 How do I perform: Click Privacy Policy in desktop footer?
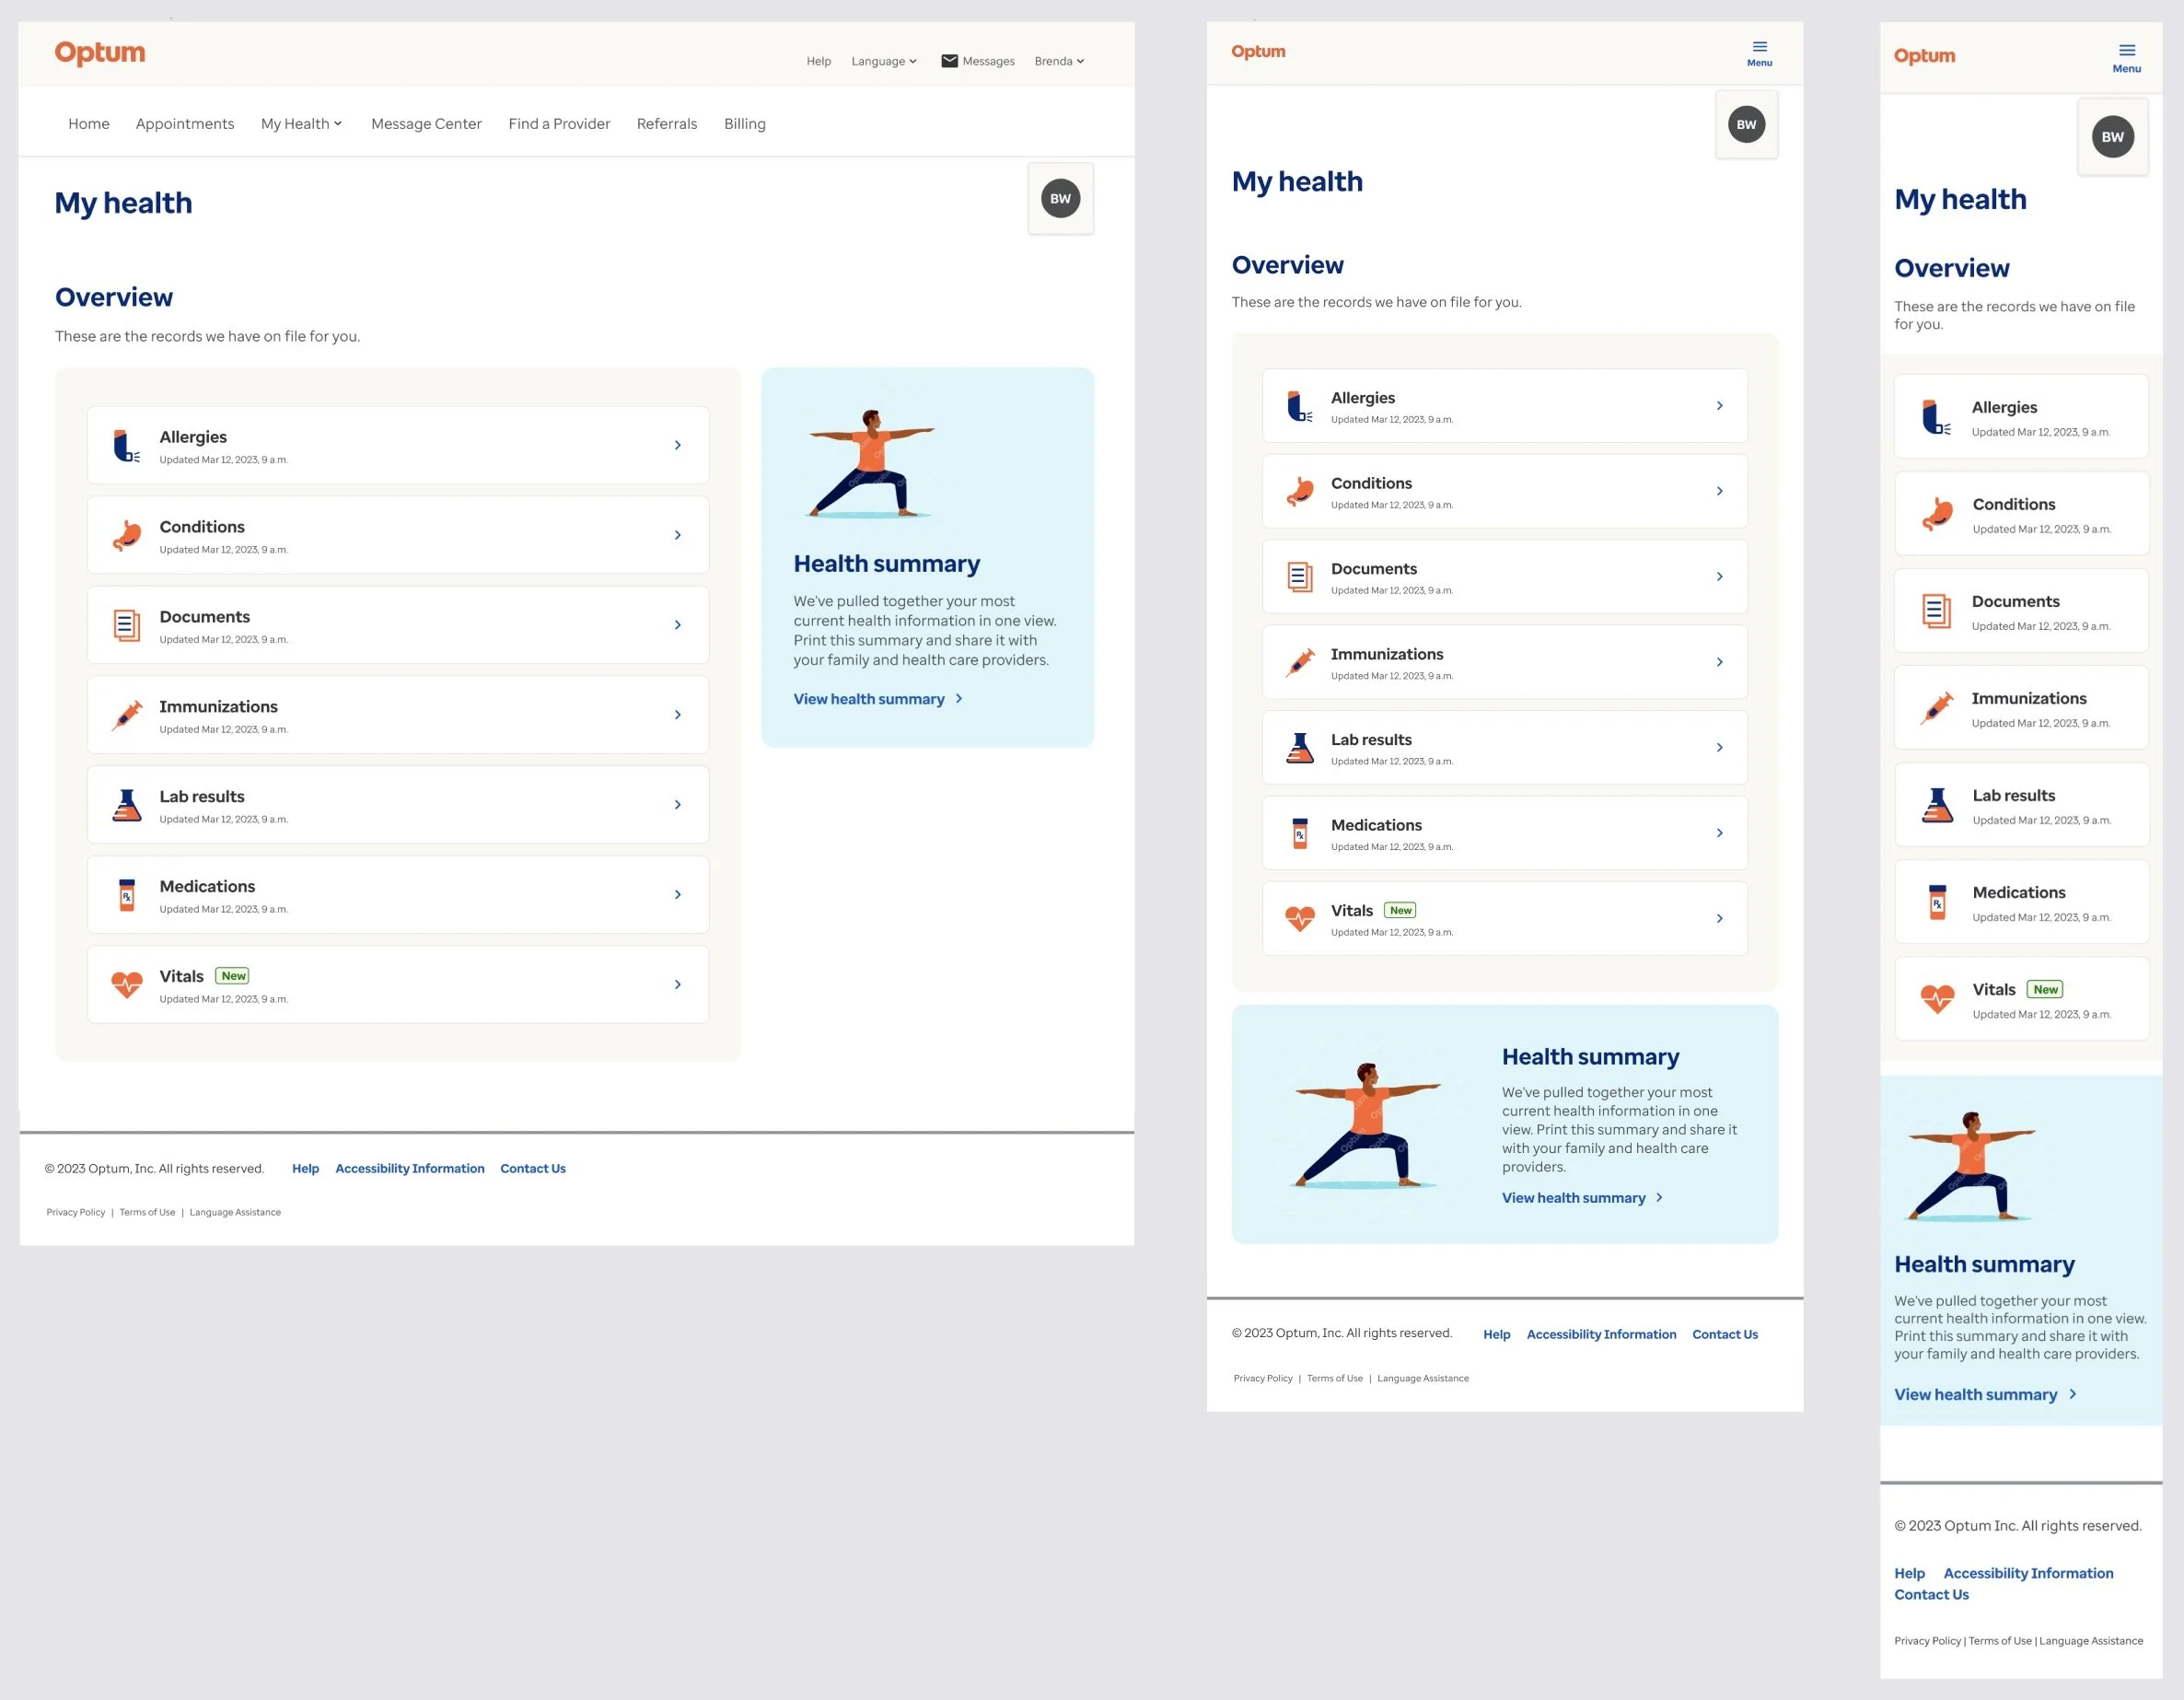[75, 1212]
